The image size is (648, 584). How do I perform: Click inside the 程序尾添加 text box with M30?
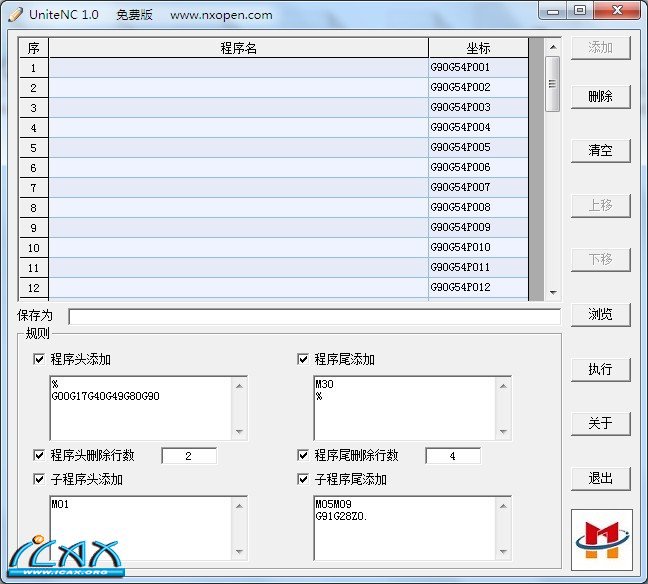coord(405,408)
